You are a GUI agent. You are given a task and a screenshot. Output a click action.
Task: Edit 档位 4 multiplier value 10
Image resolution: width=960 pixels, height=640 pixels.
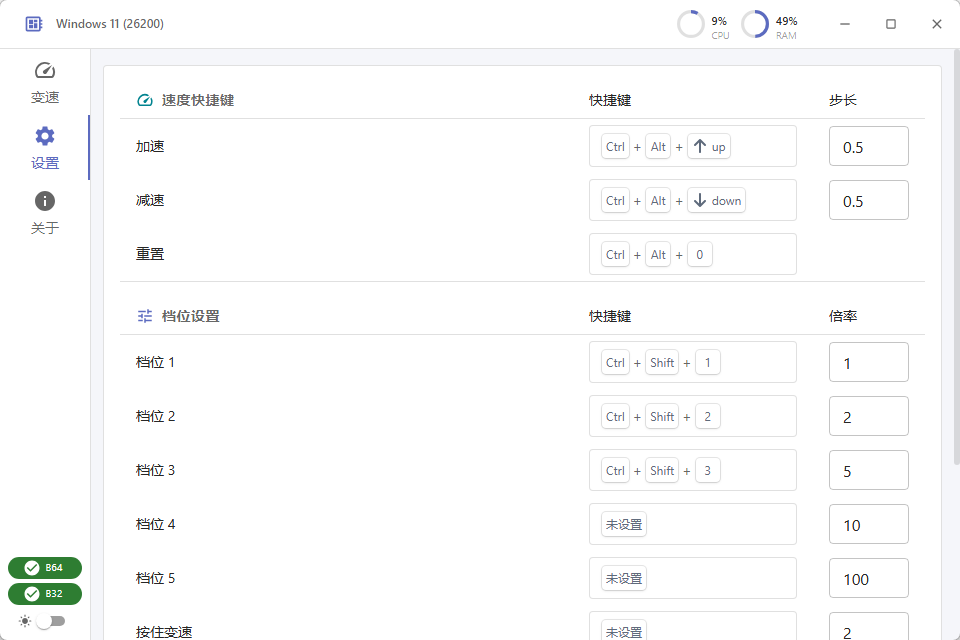(x=868, y=524)
